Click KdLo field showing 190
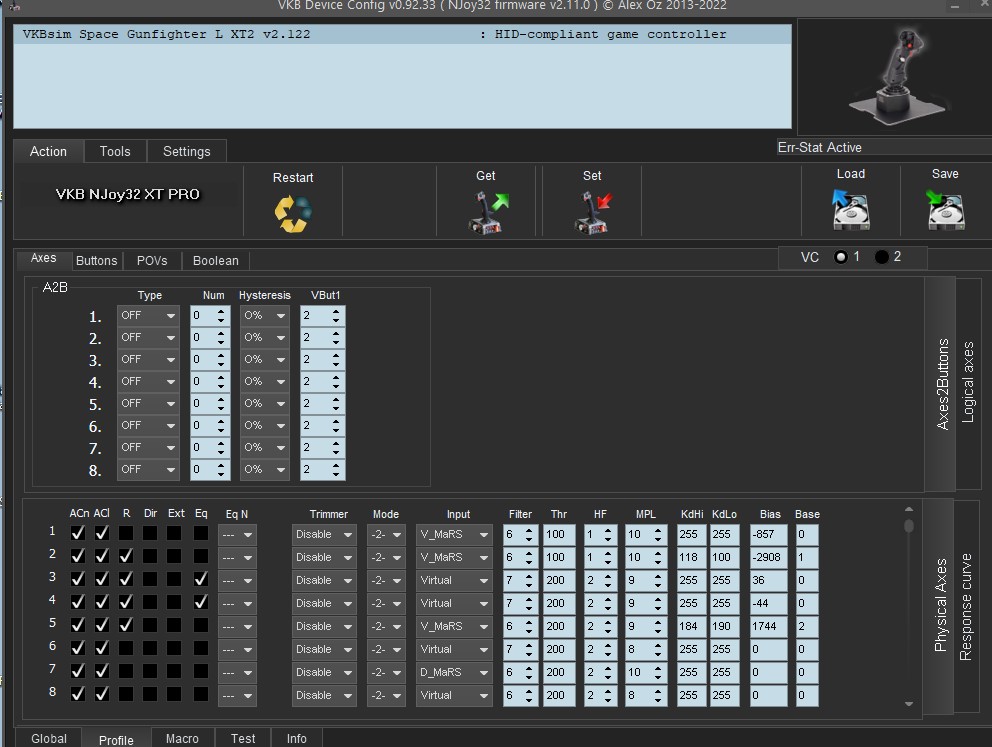Screen dimensions: 992x747 click(724, 626)
